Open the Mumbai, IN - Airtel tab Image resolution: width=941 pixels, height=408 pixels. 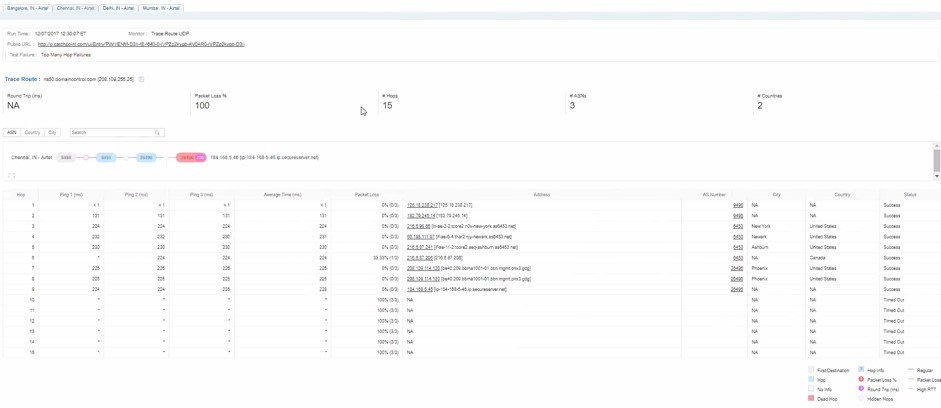(161, 8)
